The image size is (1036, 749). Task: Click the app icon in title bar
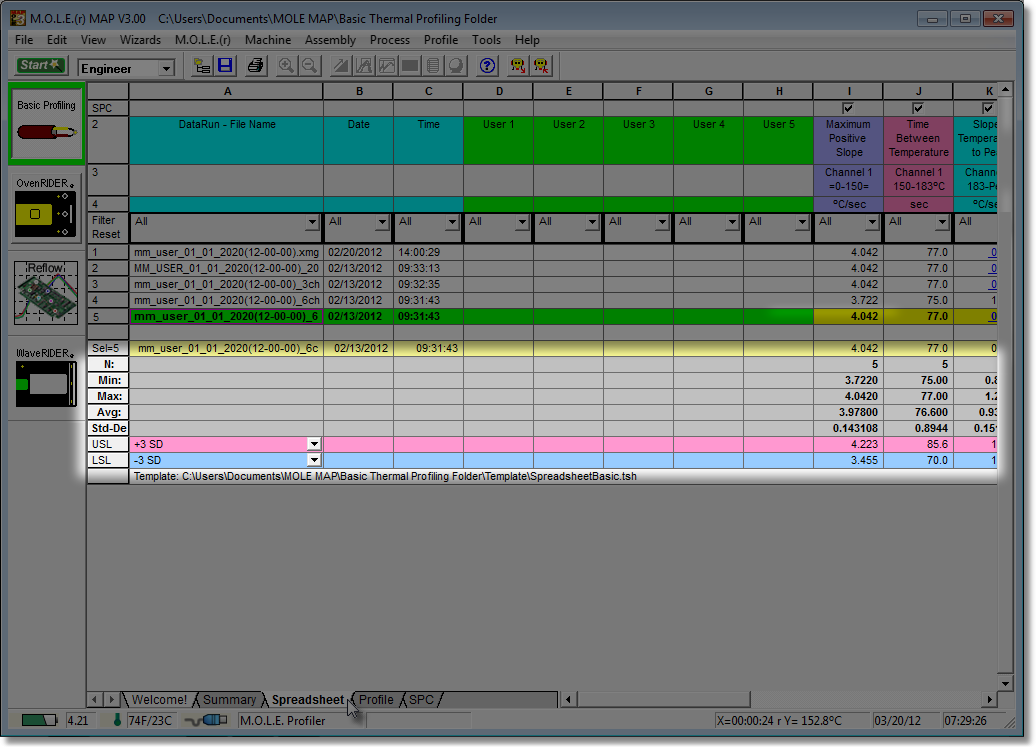[18, 18]
